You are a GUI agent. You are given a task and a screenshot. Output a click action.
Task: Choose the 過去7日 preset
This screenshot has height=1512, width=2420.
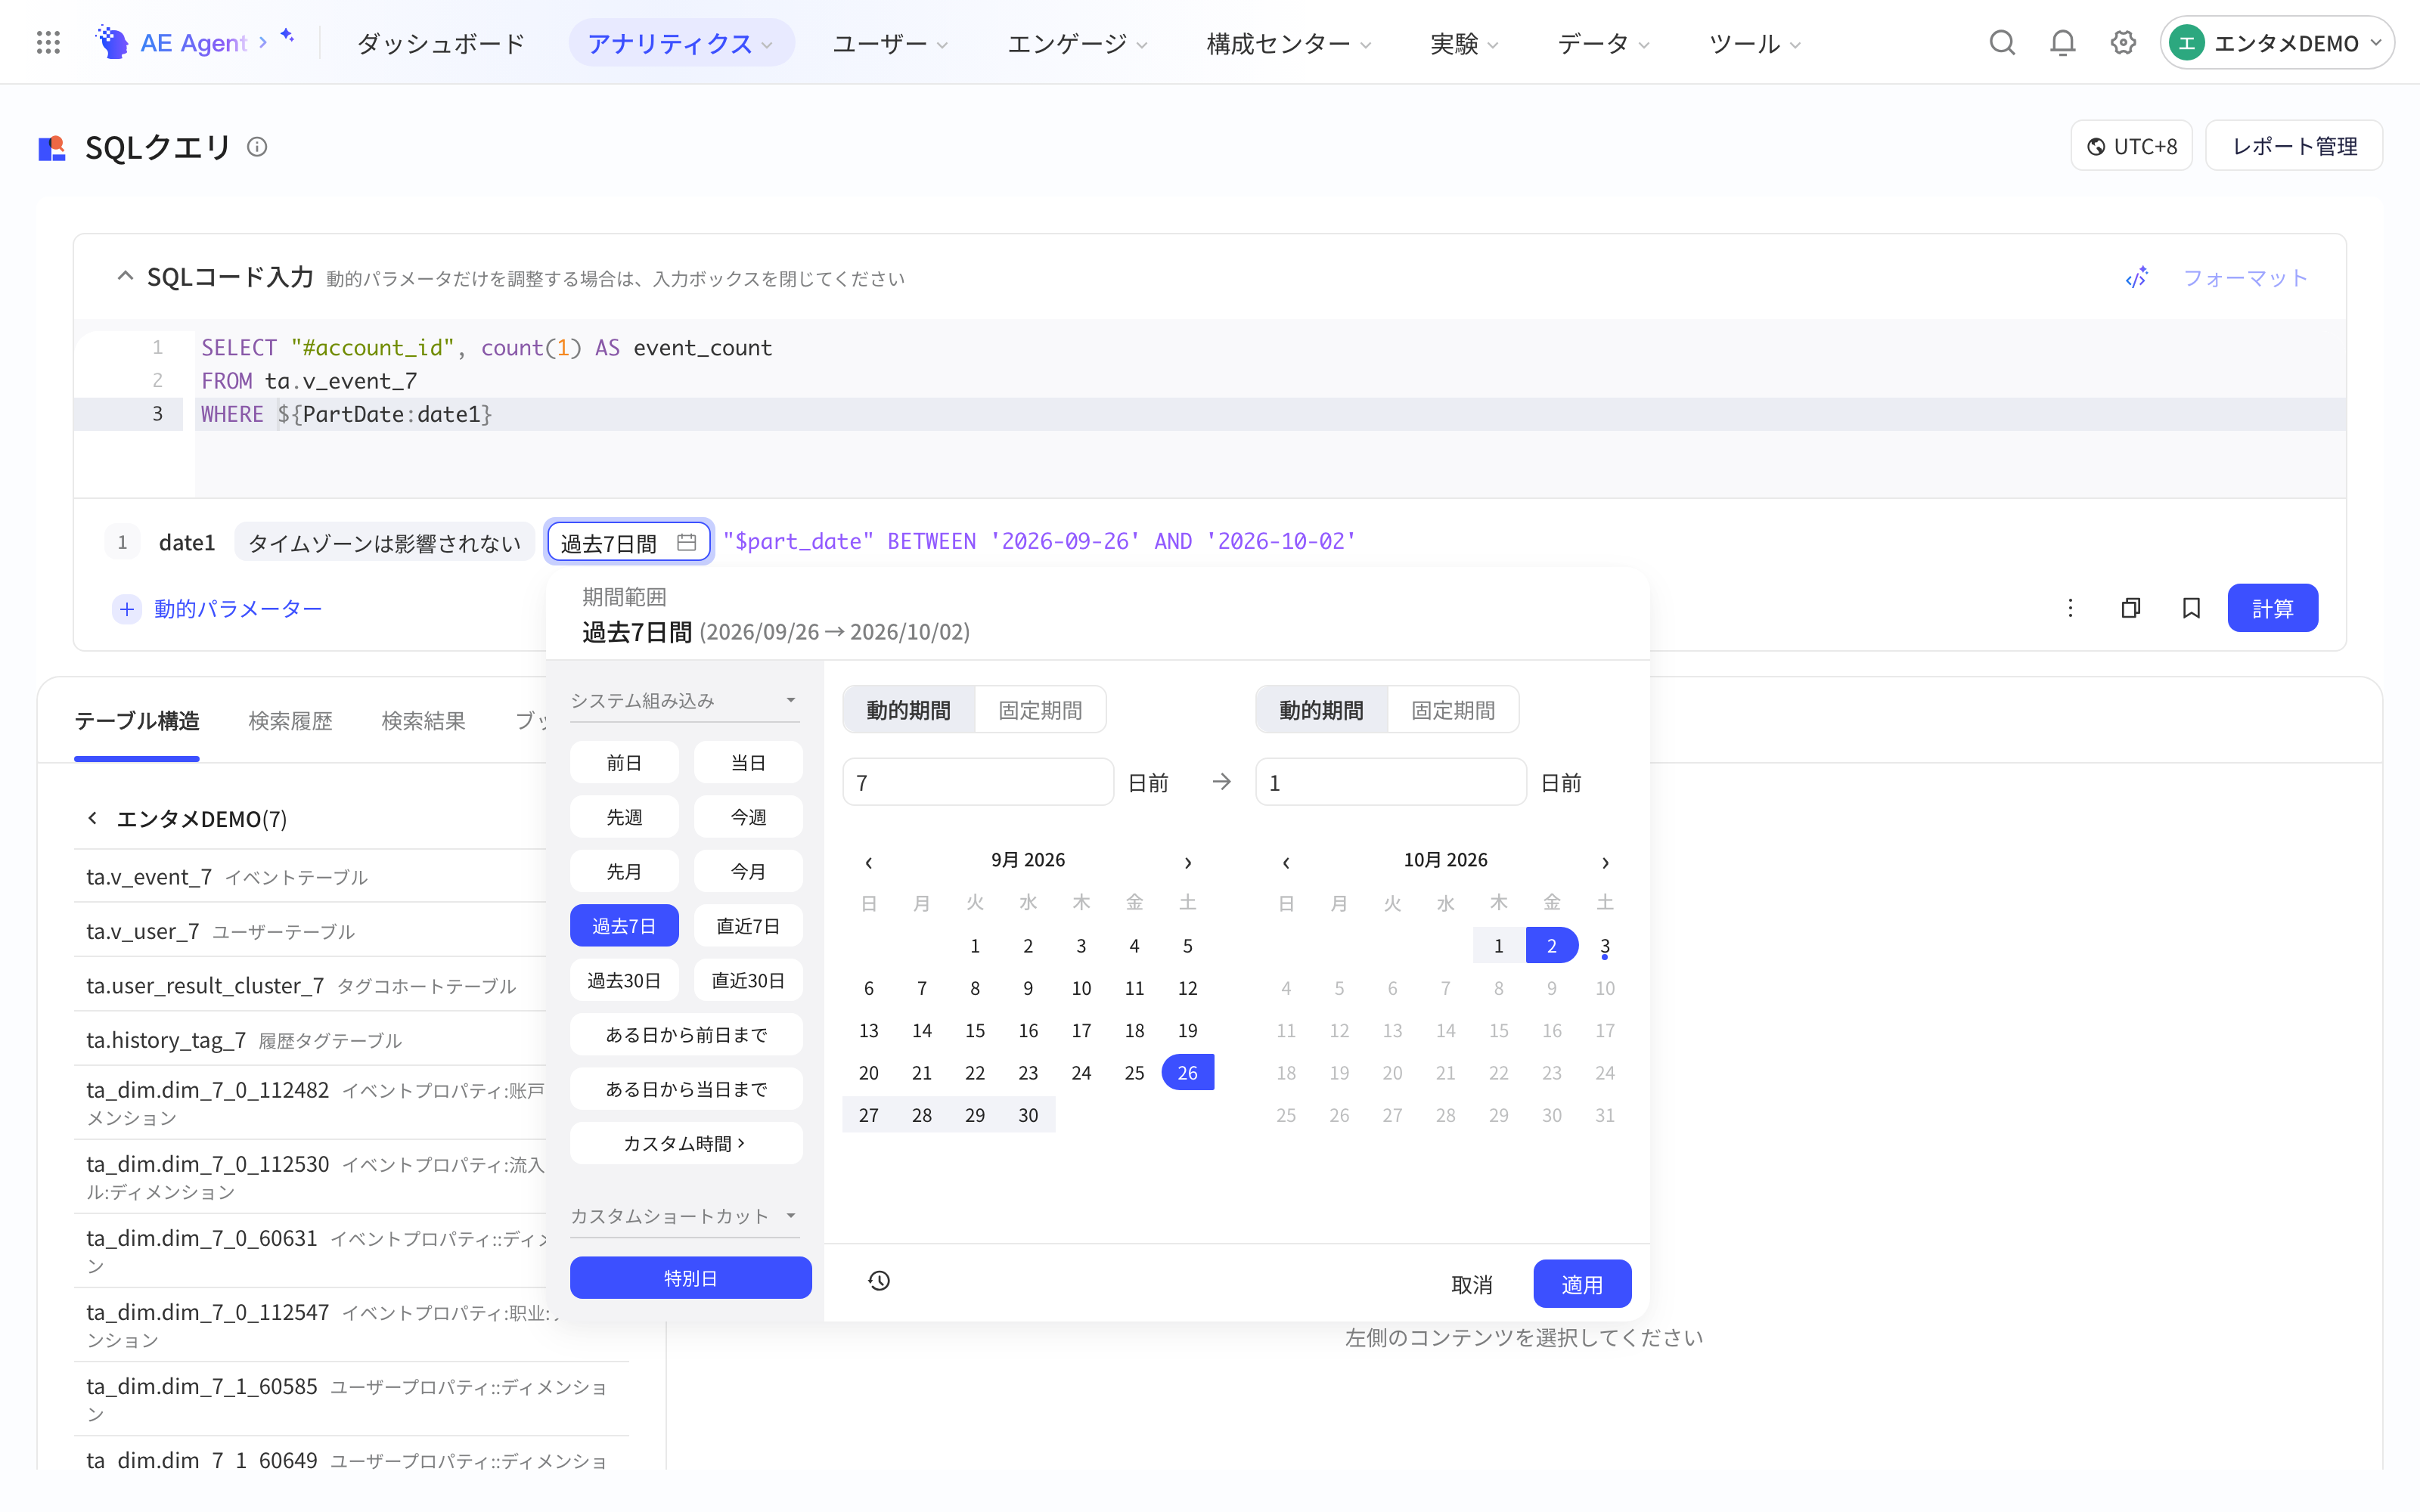tap(624, 926)
